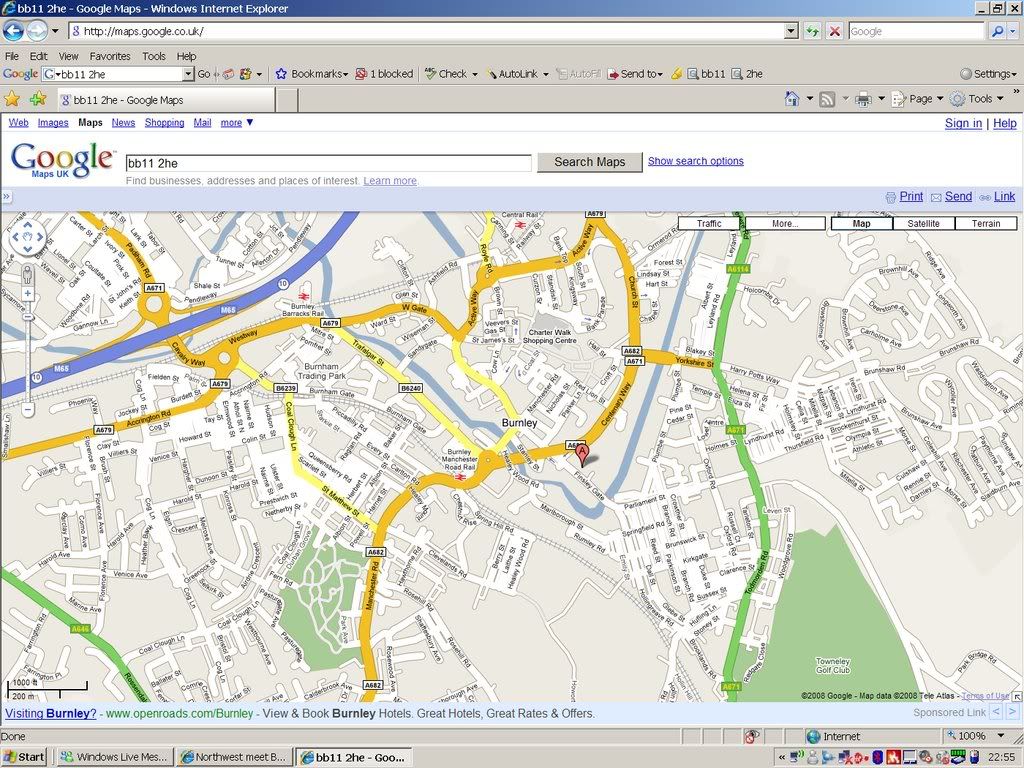Click Add to Favorites star-plus icon

38,99
